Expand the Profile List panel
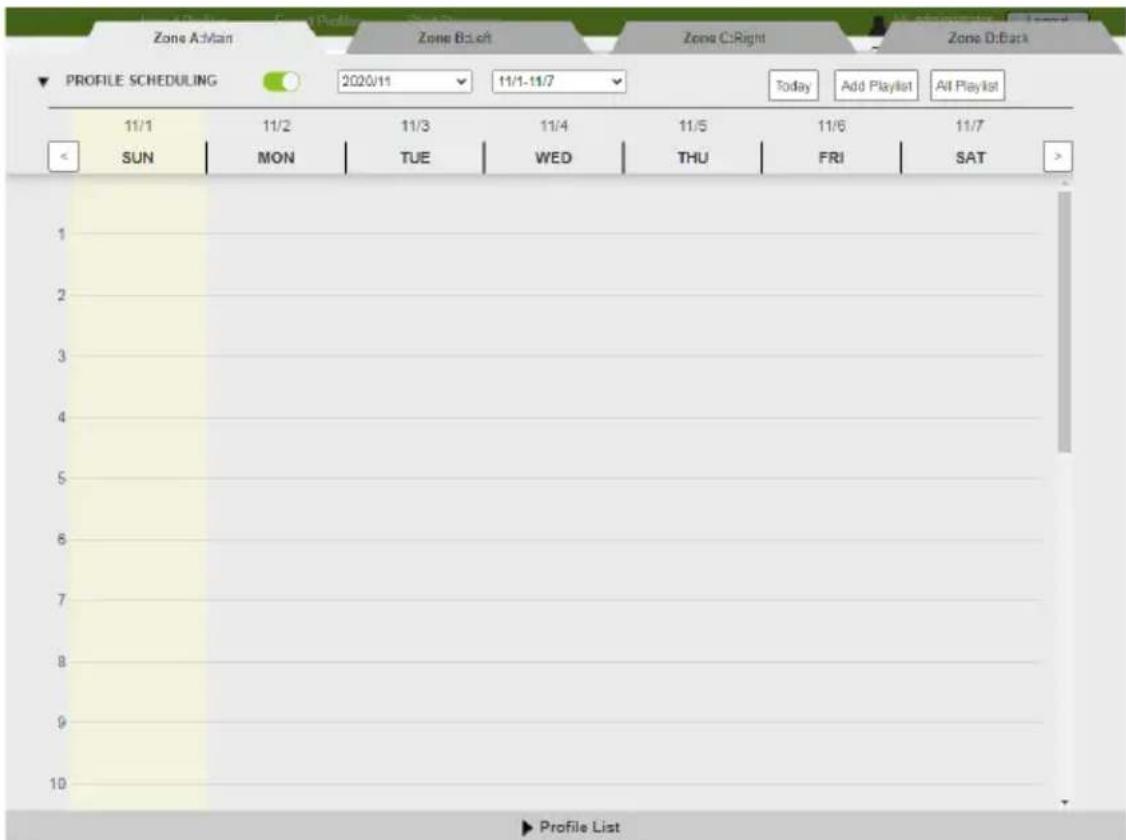 point(572,827)
